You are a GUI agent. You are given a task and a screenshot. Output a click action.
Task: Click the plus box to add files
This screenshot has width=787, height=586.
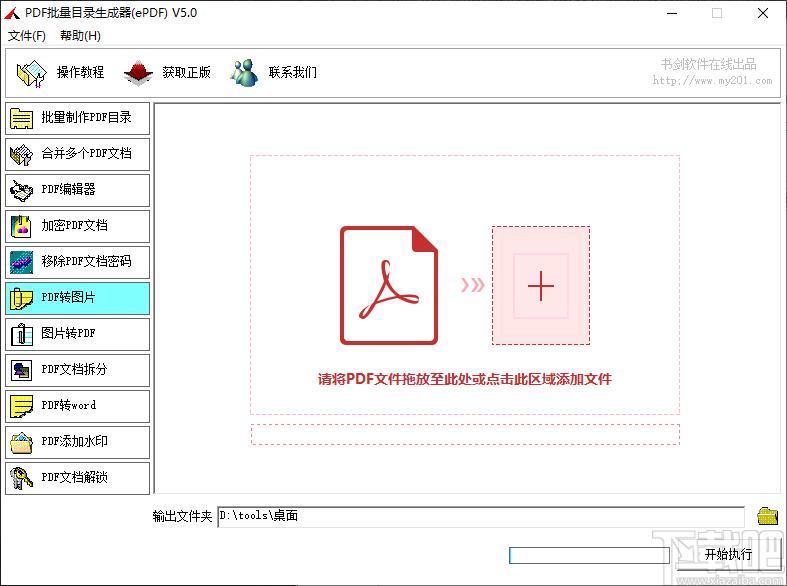(540, 286)
